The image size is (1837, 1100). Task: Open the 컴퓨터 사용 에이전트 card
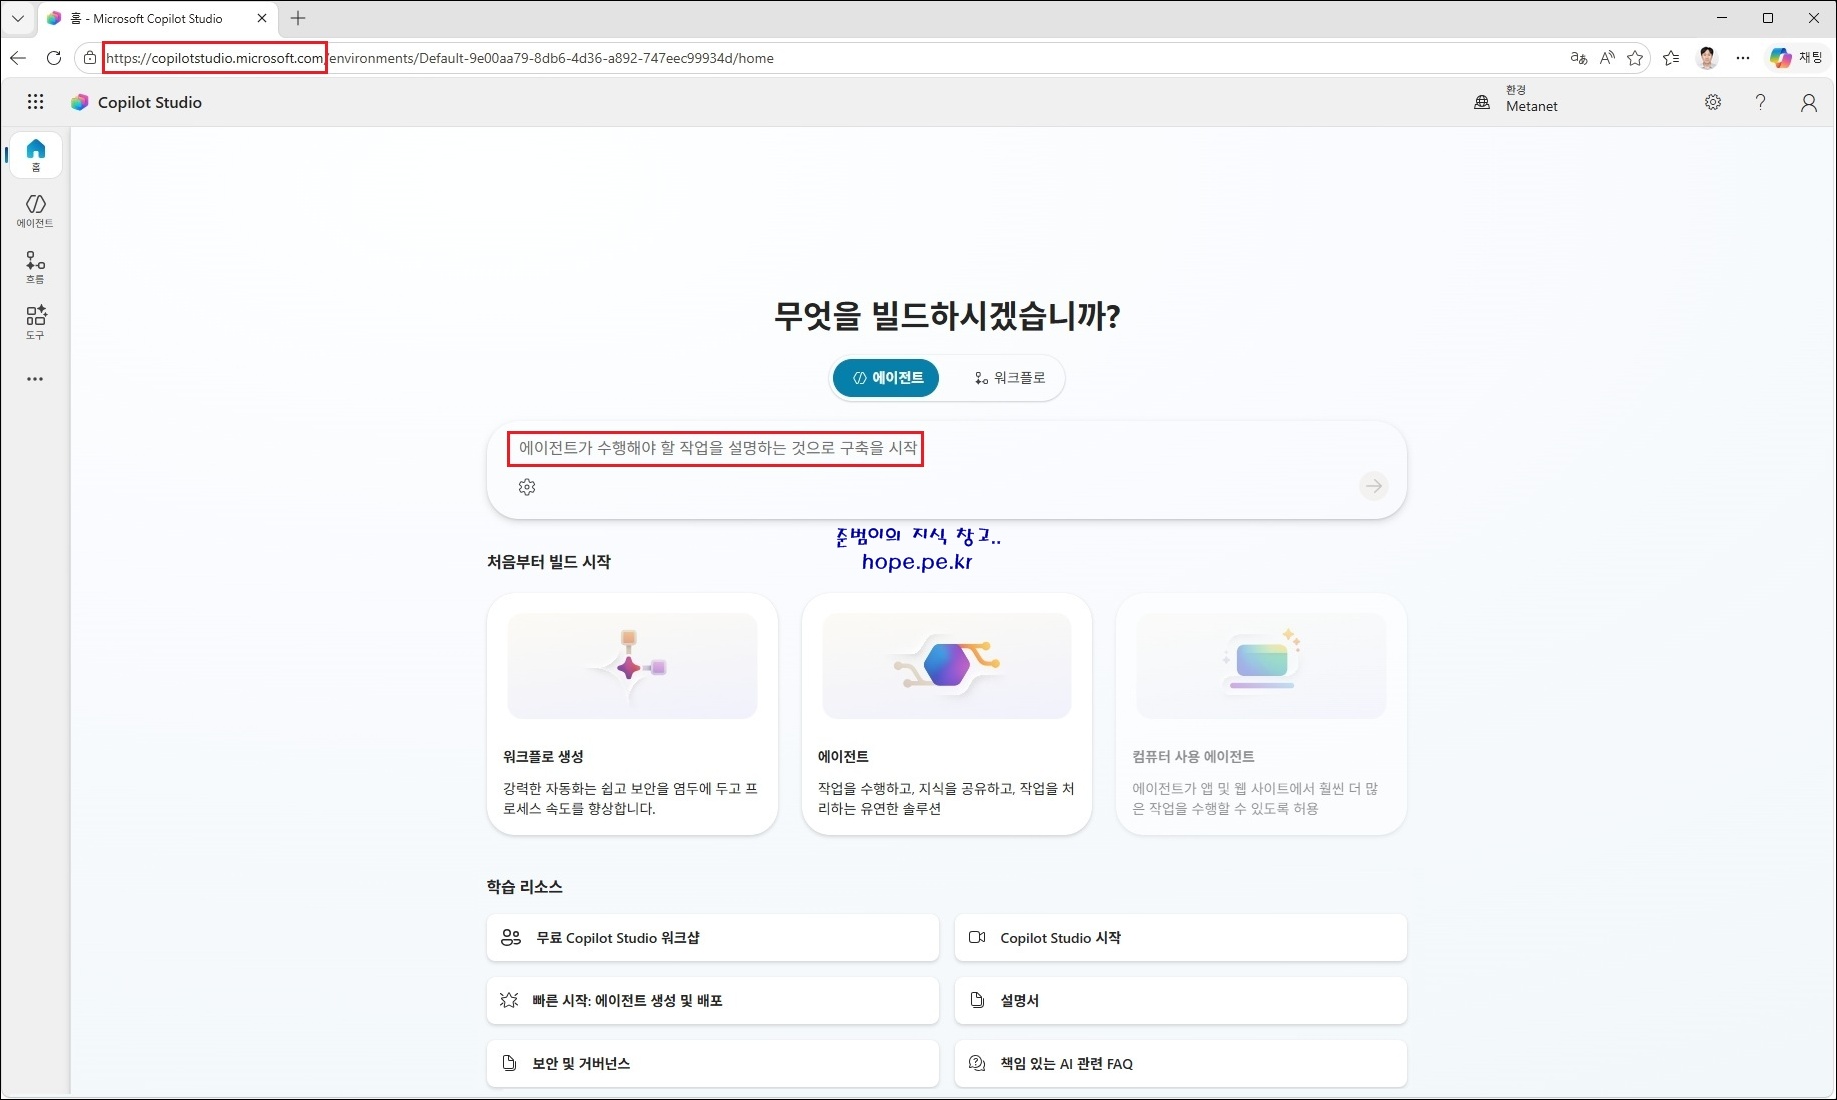[1261, 714]
